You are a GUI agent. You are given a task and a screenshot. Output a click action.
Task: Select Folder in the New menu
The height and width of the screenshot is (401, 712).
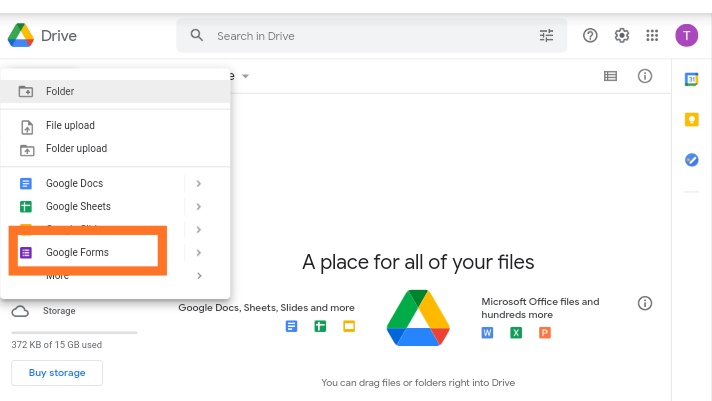[x=115, y=91]
